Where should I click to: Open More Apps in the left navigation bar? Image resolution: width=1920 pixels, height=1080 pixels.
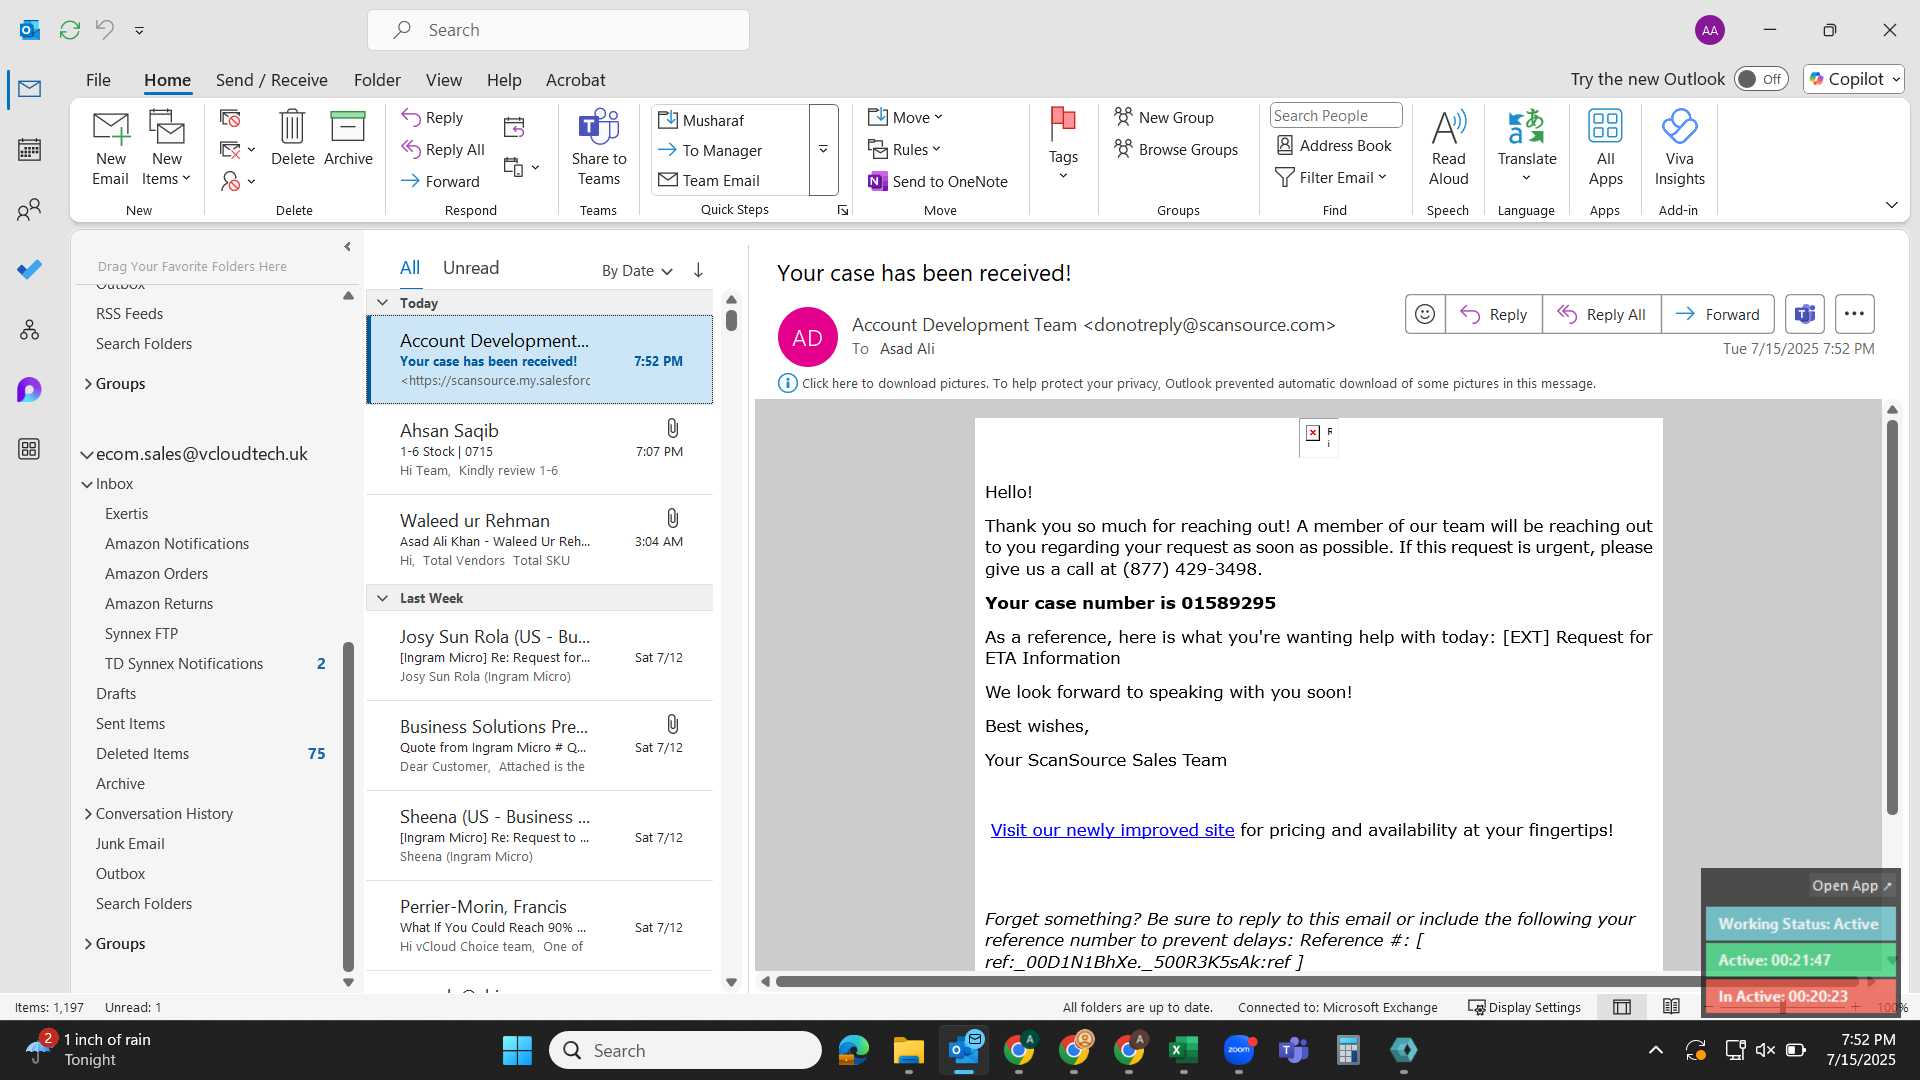[x=29, y=449]
